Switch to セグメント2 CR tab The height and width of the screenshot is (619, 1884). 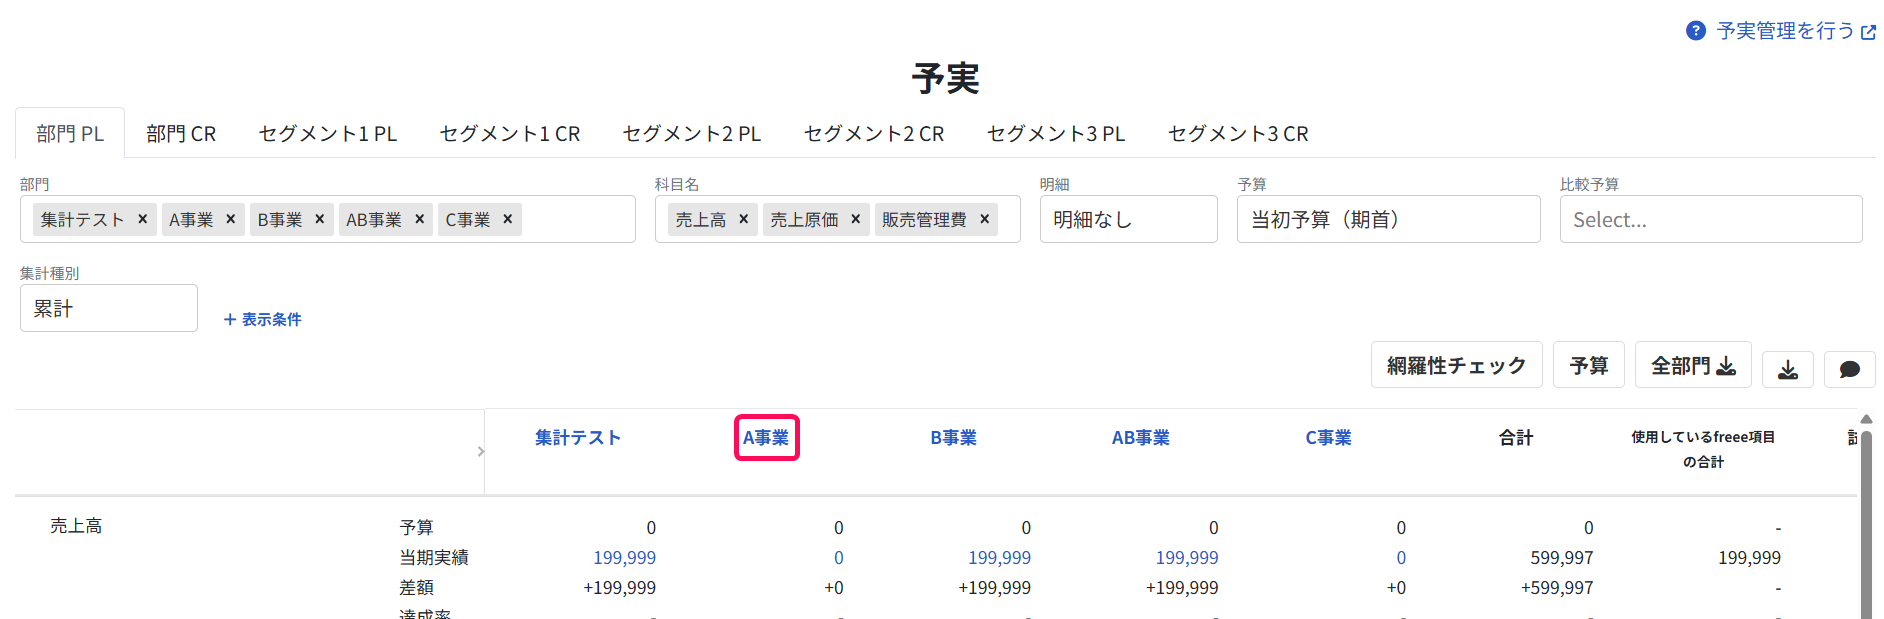click(874, 133)
